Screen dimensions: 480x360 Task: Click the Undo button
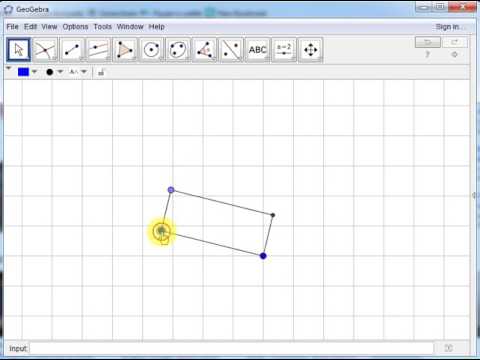click(x=428, y=42)
